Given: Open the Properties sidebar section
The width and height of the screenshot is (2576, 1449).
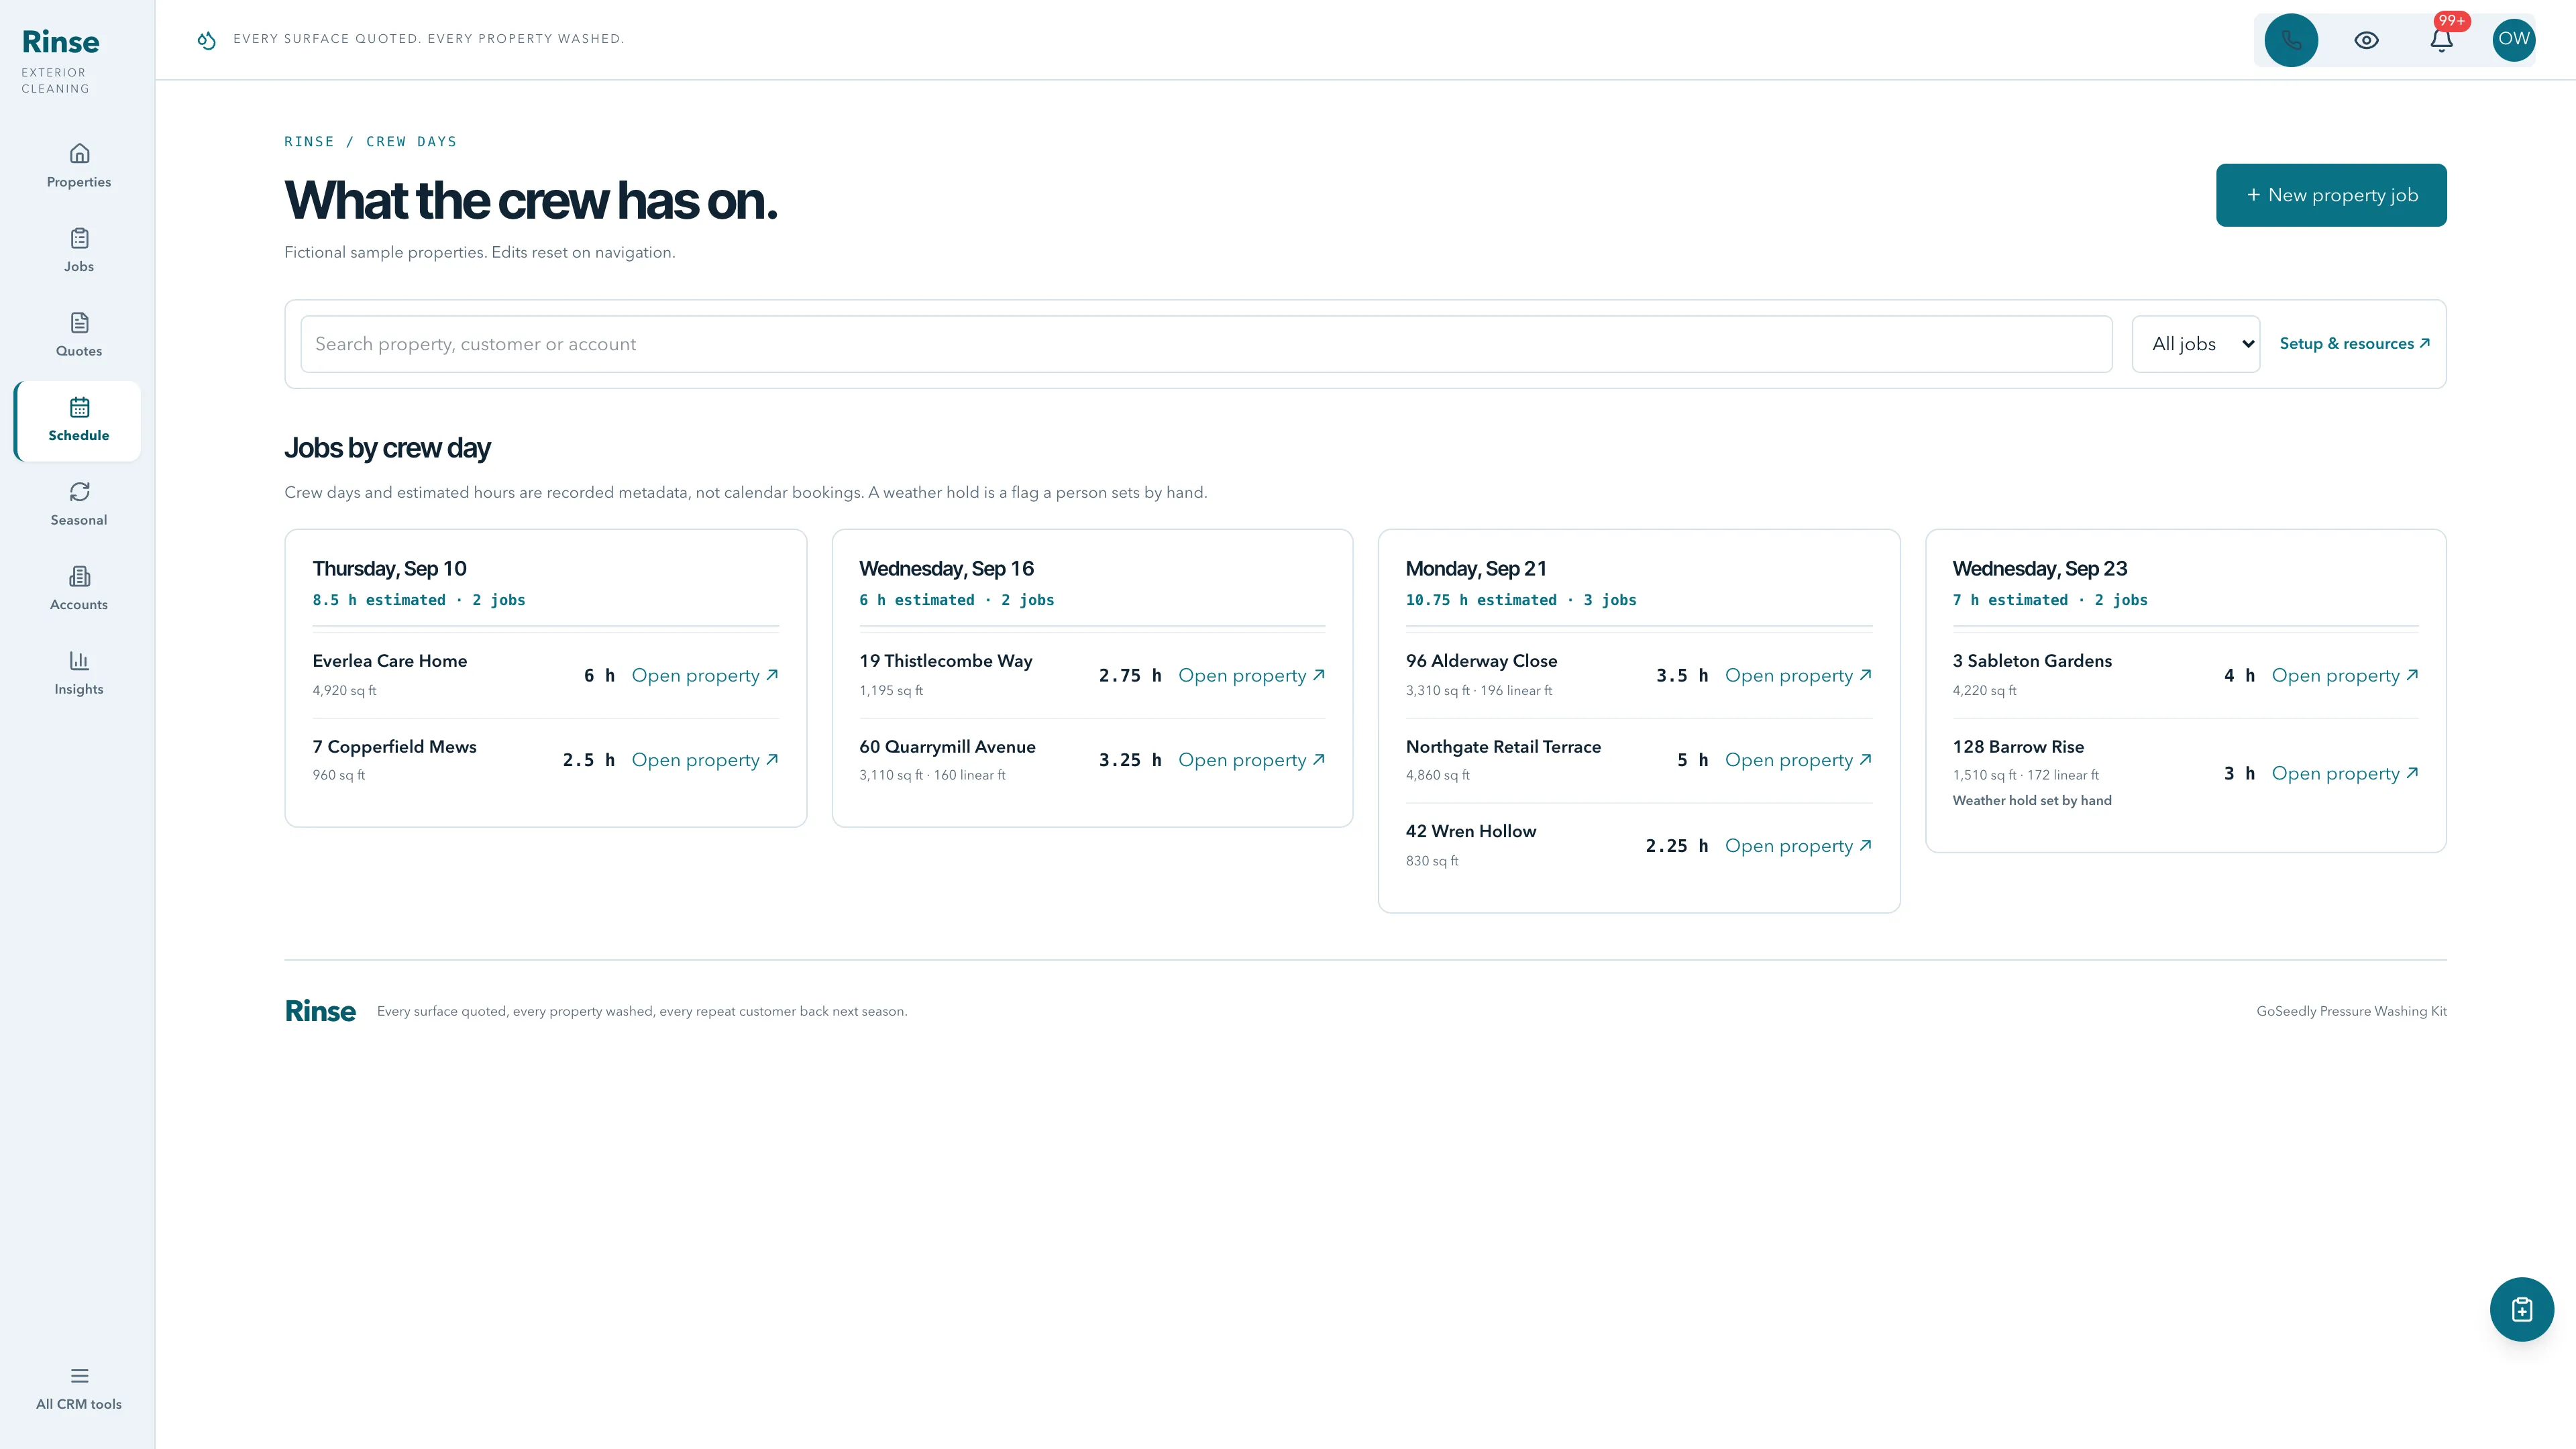Looking at the screenshot, I should point(79,166).
